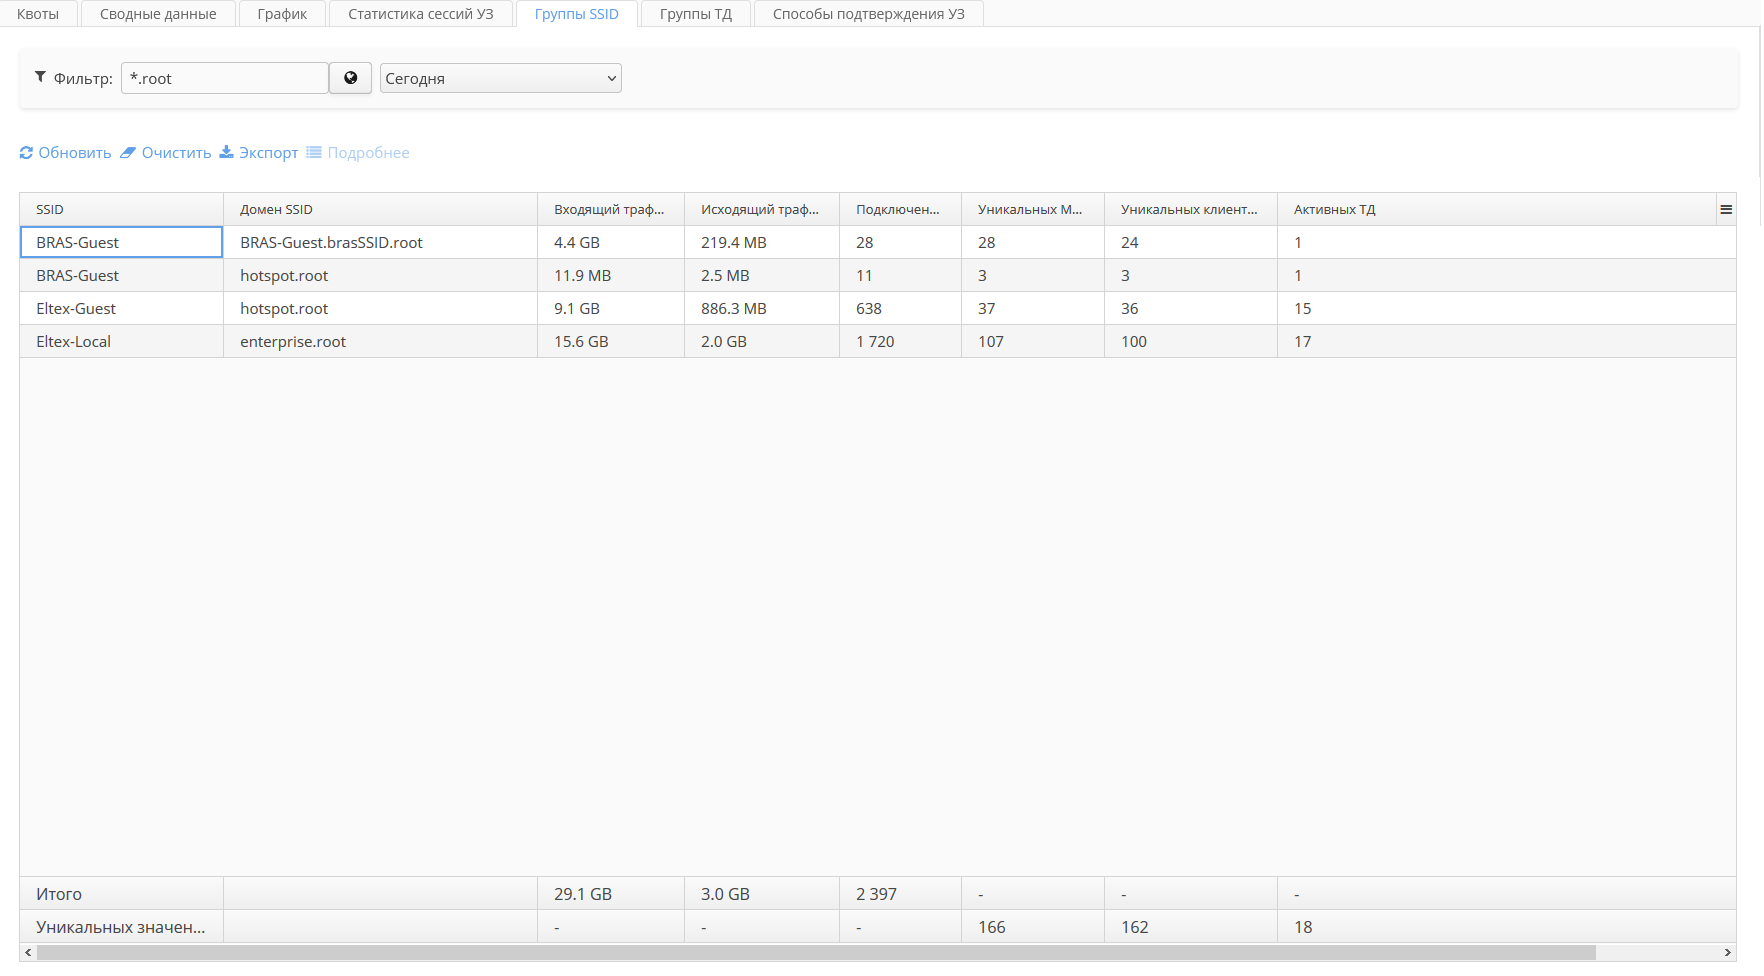
Task: Click the horizontal scrollbar thumb
Action: click(815, 953)
